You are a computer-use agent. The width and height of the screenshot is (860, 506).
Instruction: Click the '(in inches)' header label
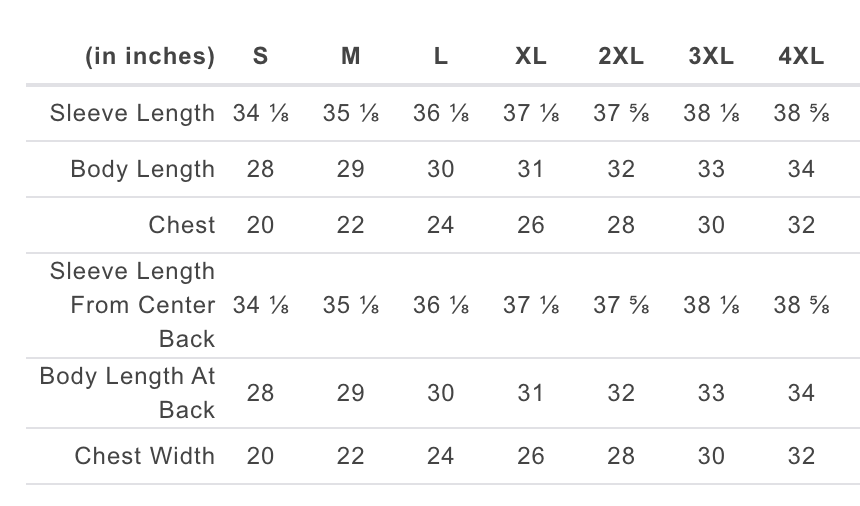[150, 56]
